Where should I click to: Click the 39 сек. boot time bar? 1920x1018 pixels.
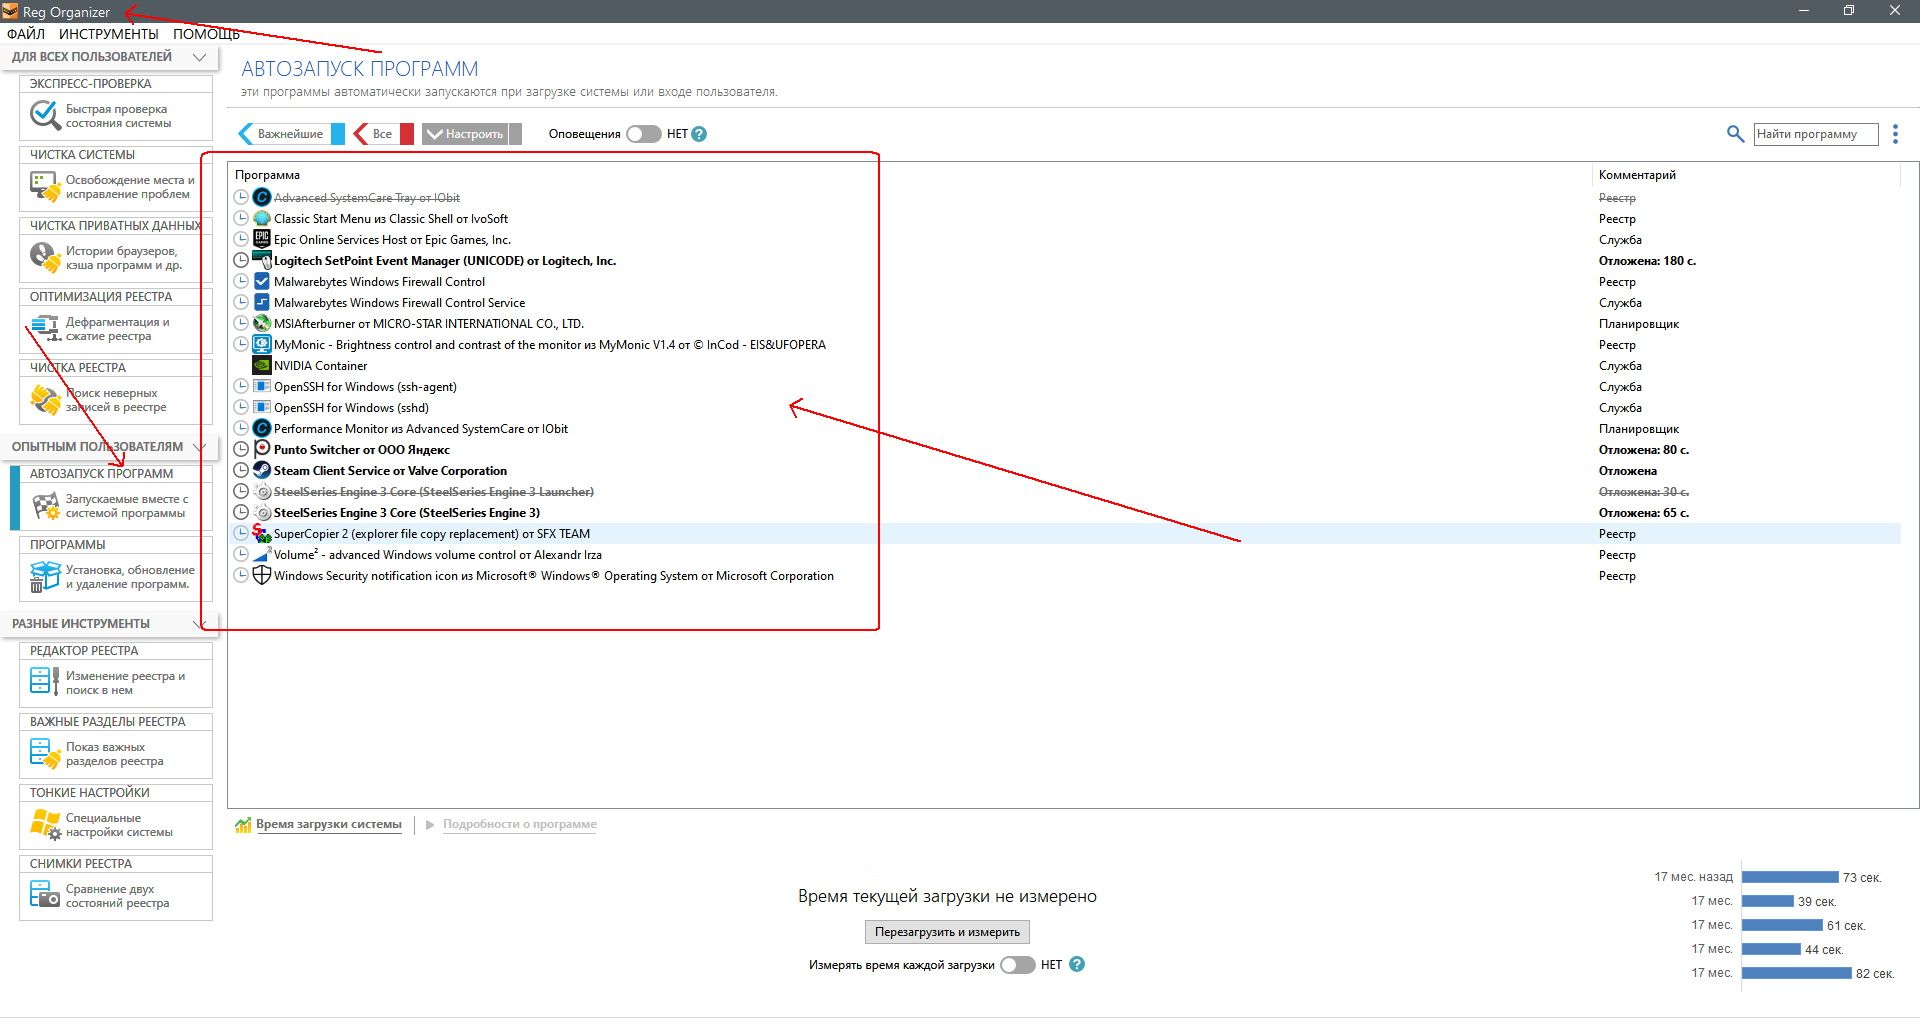click(x=1768, y=901)
